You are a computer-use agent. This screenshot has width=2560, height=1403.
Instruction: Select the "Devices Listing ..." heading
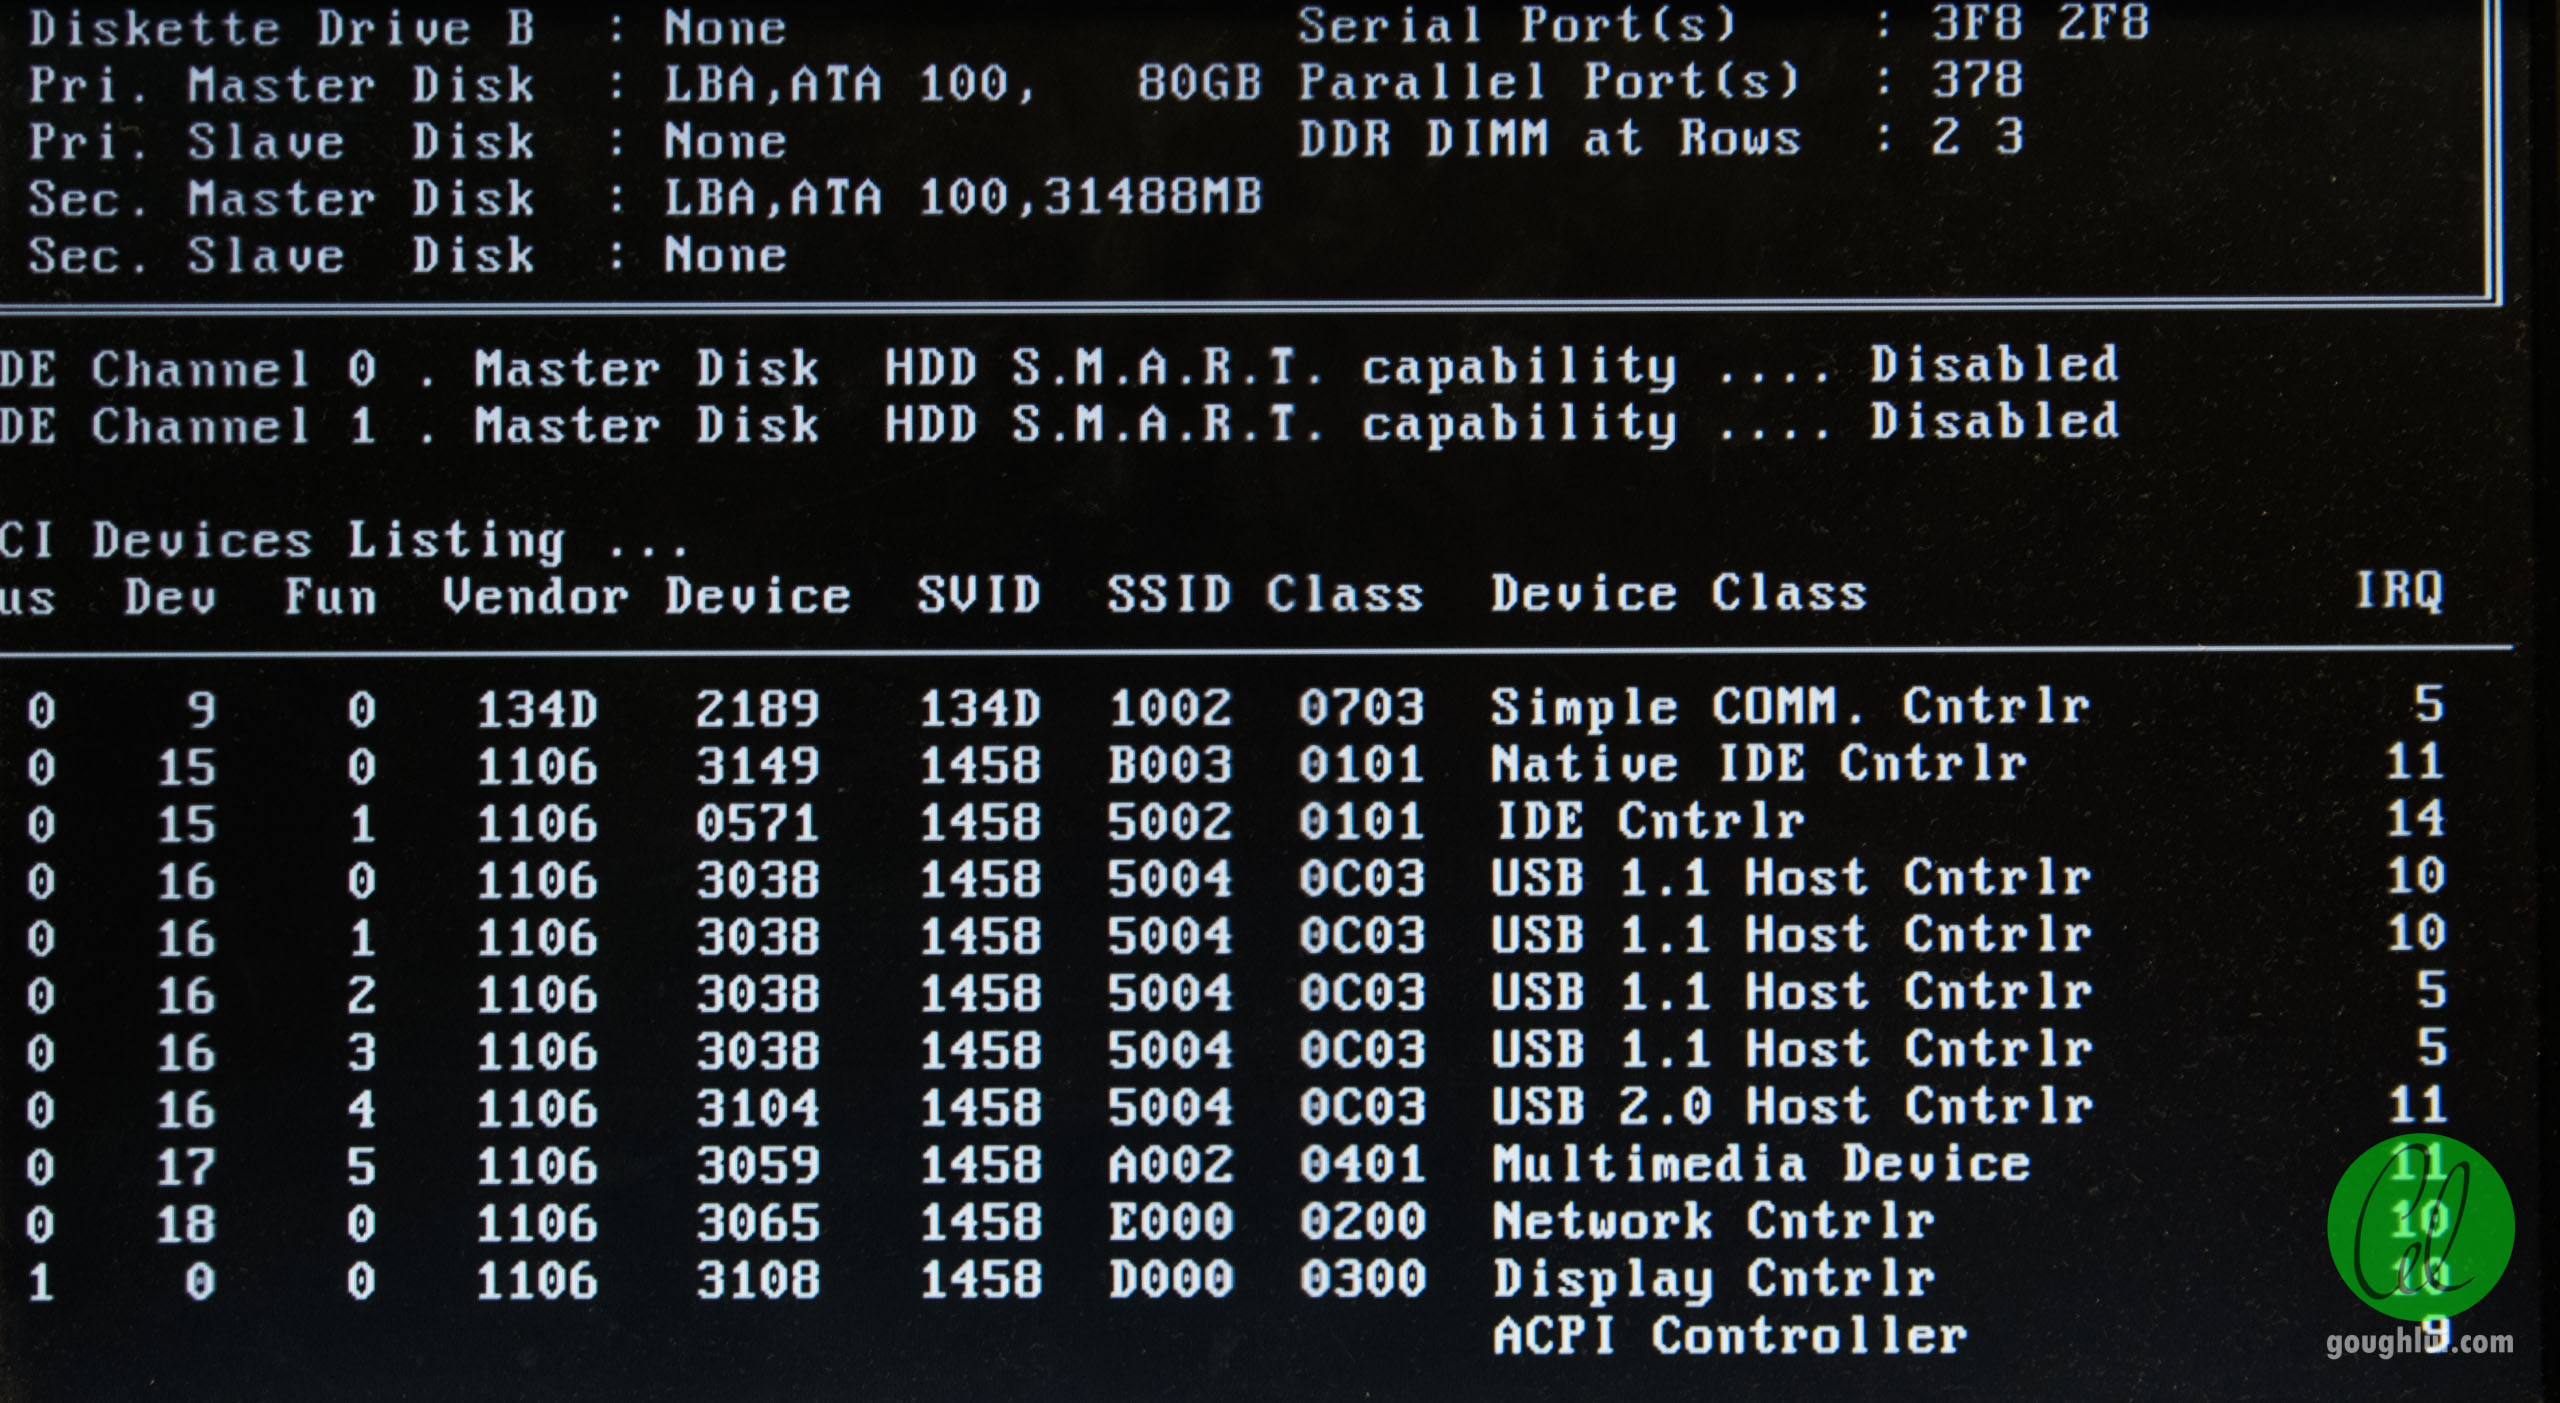pos(391,541)
